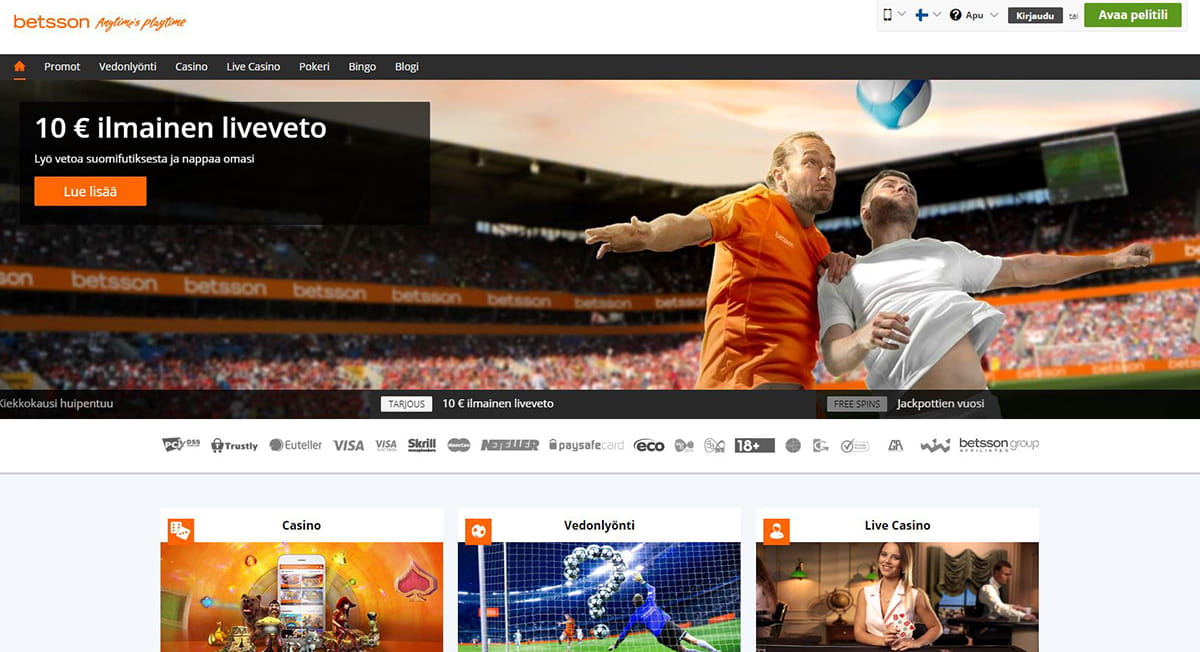This screenshot has height=652, width=1200.
Task: Click the Euteller payment logo
Action: 296,445
